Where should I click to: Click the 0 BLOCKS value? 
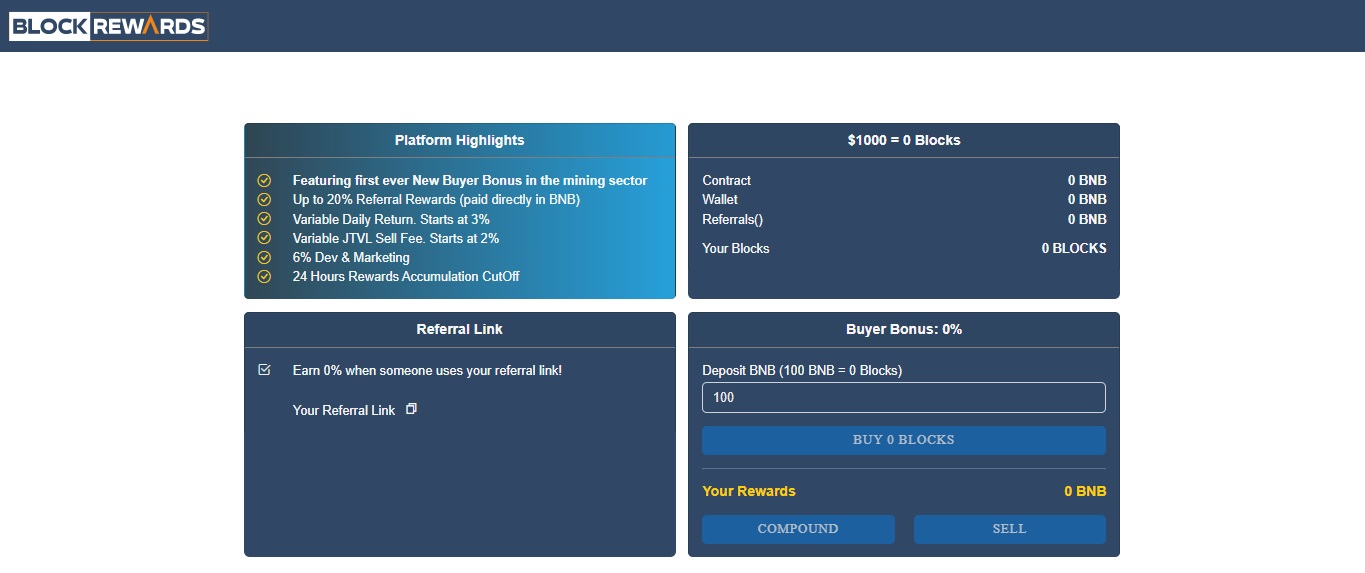click(x=1074, y=248)
